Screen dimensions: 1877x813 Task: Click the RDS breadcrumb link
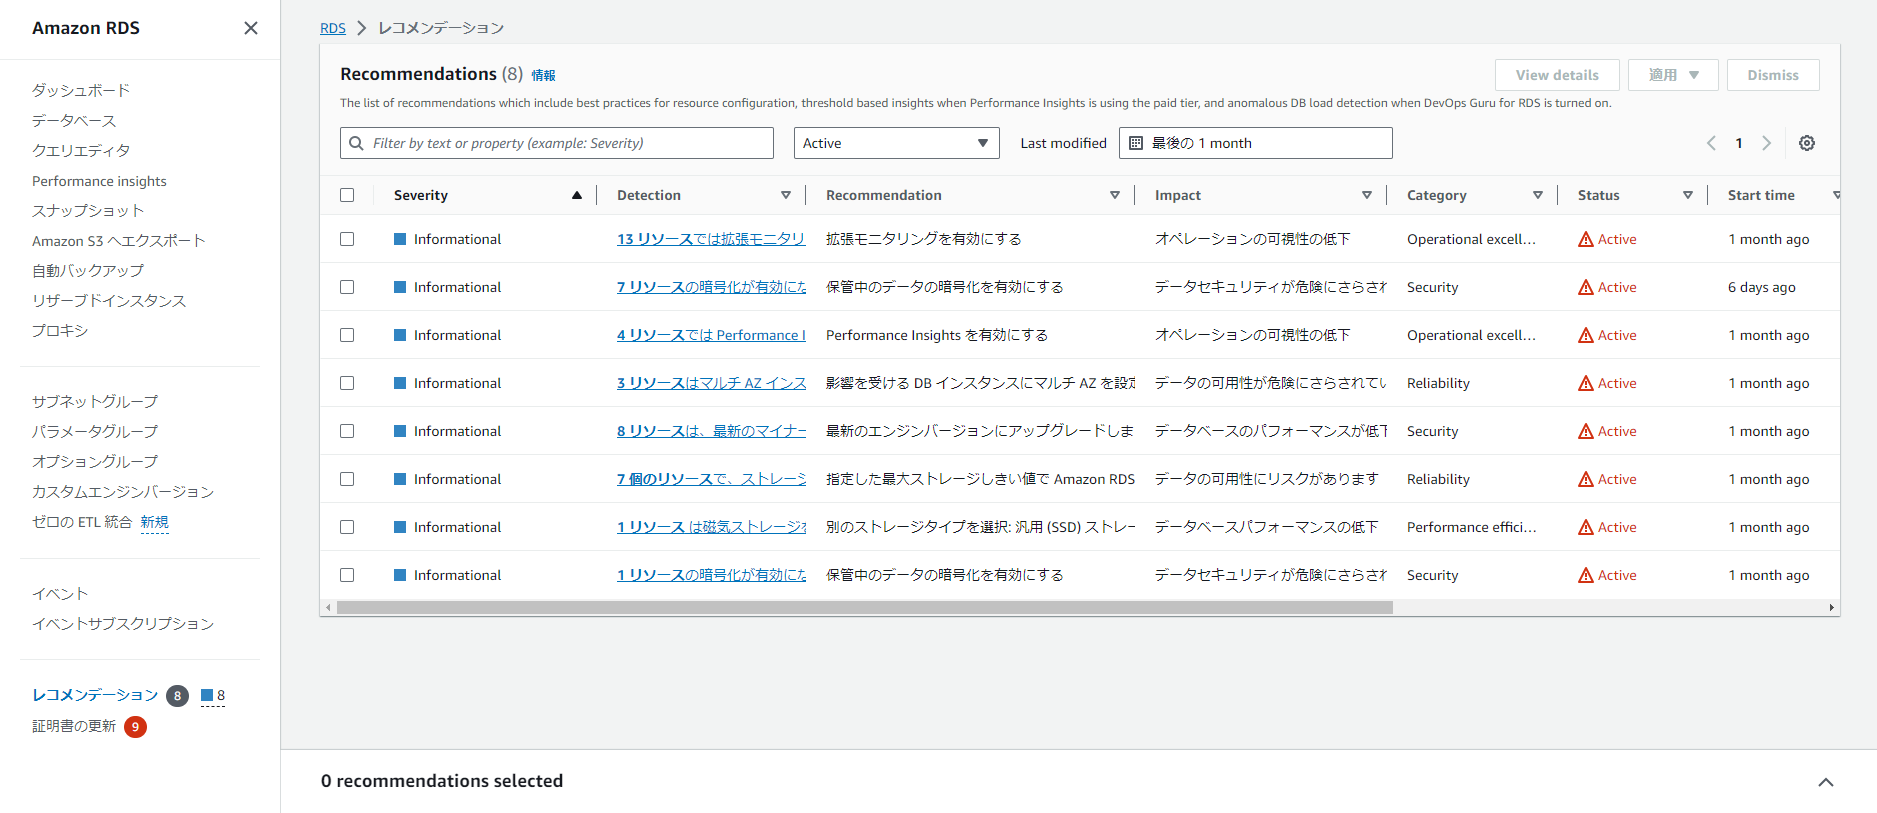[x=333, y=28]
